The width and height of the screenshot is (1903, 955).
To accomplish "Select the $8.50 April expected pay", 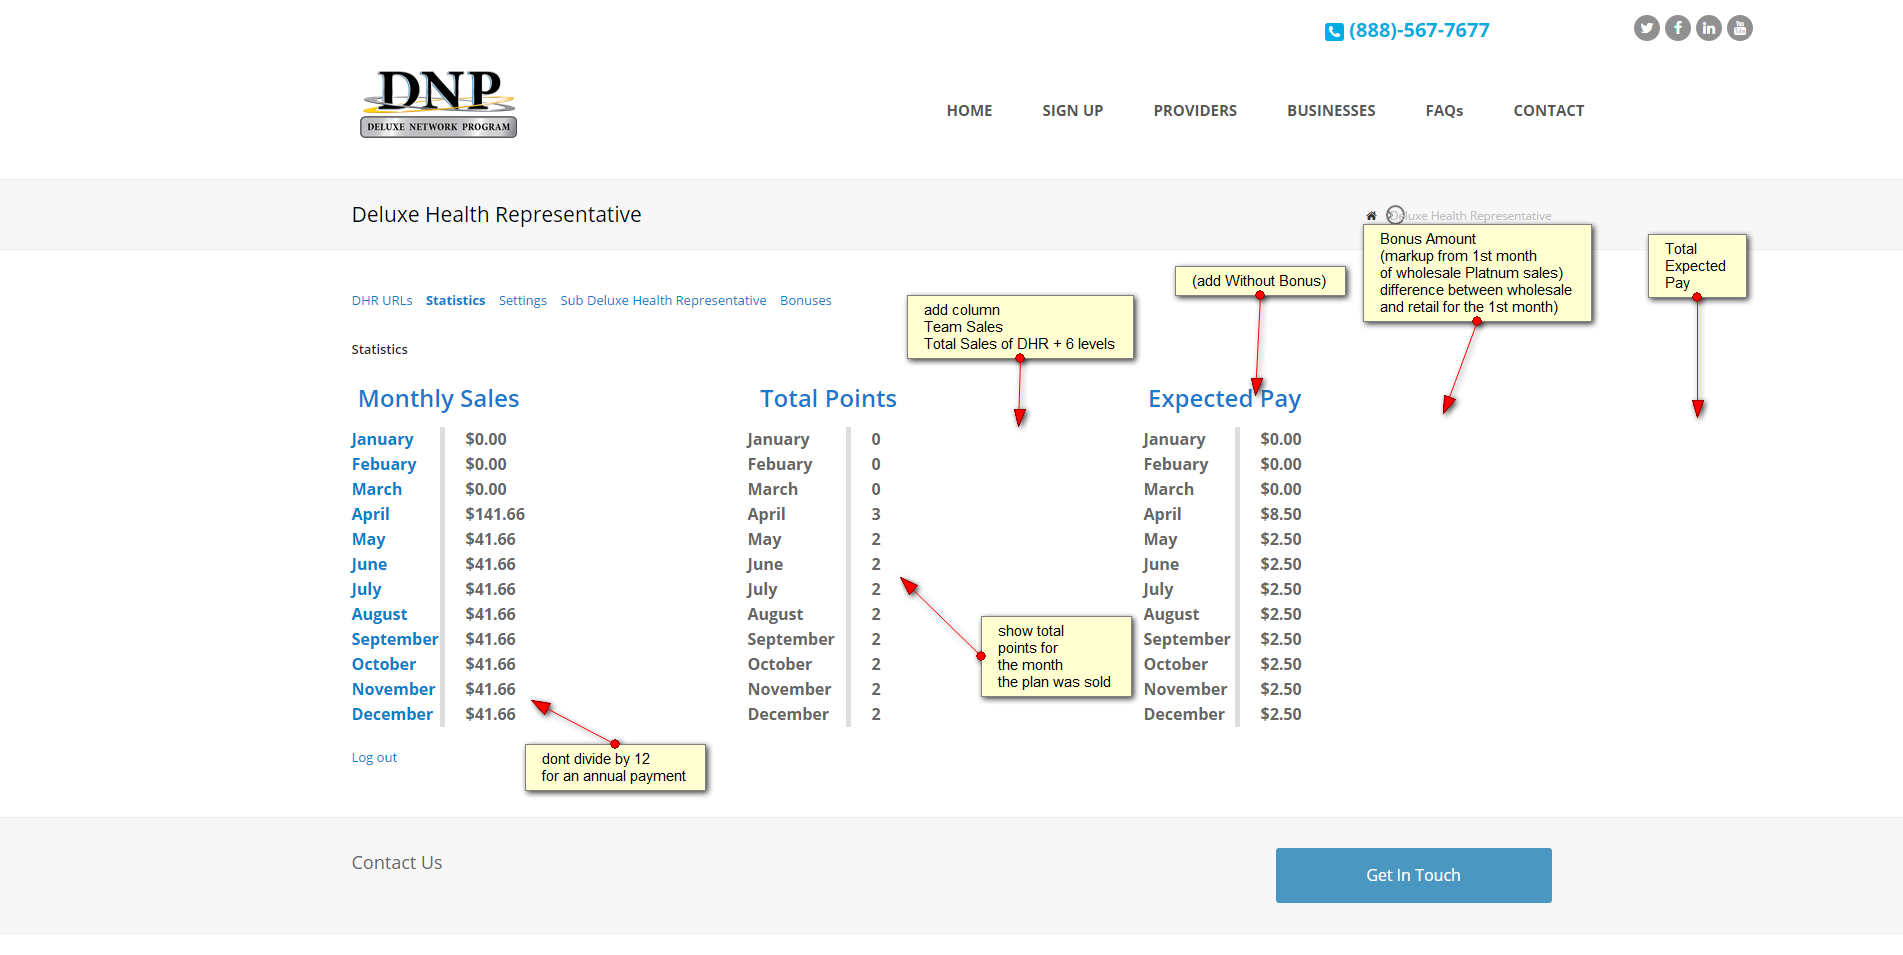I will pyautogui.click(x=1281, y=514).
